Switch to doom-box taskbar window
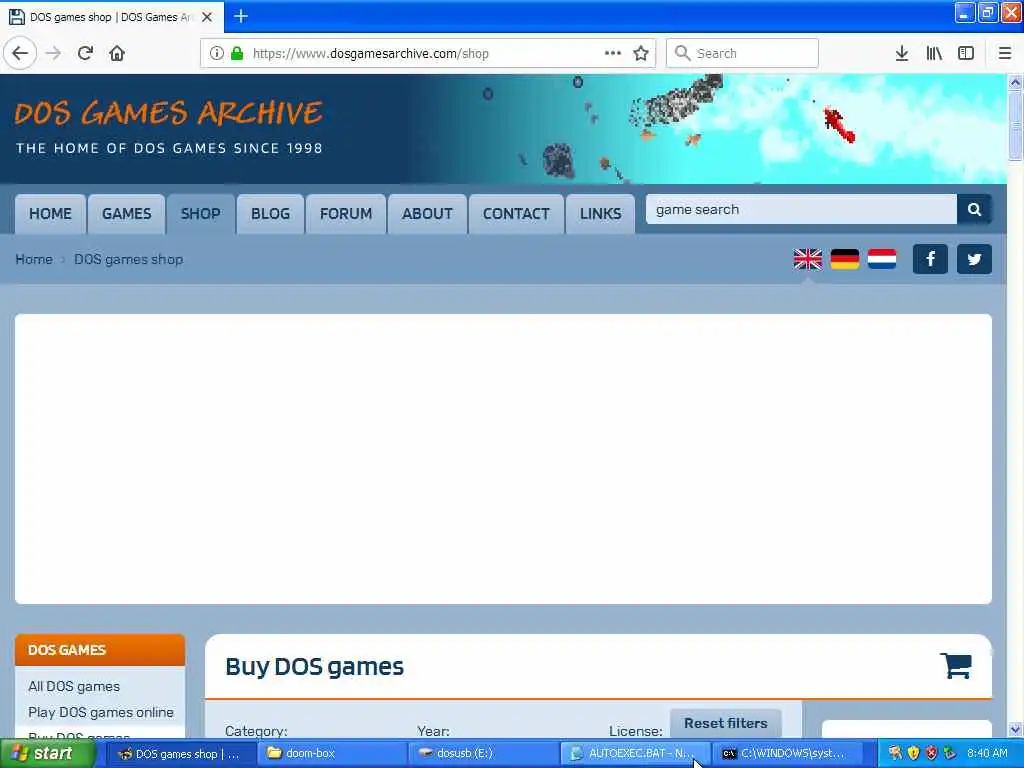 (331, 754)
